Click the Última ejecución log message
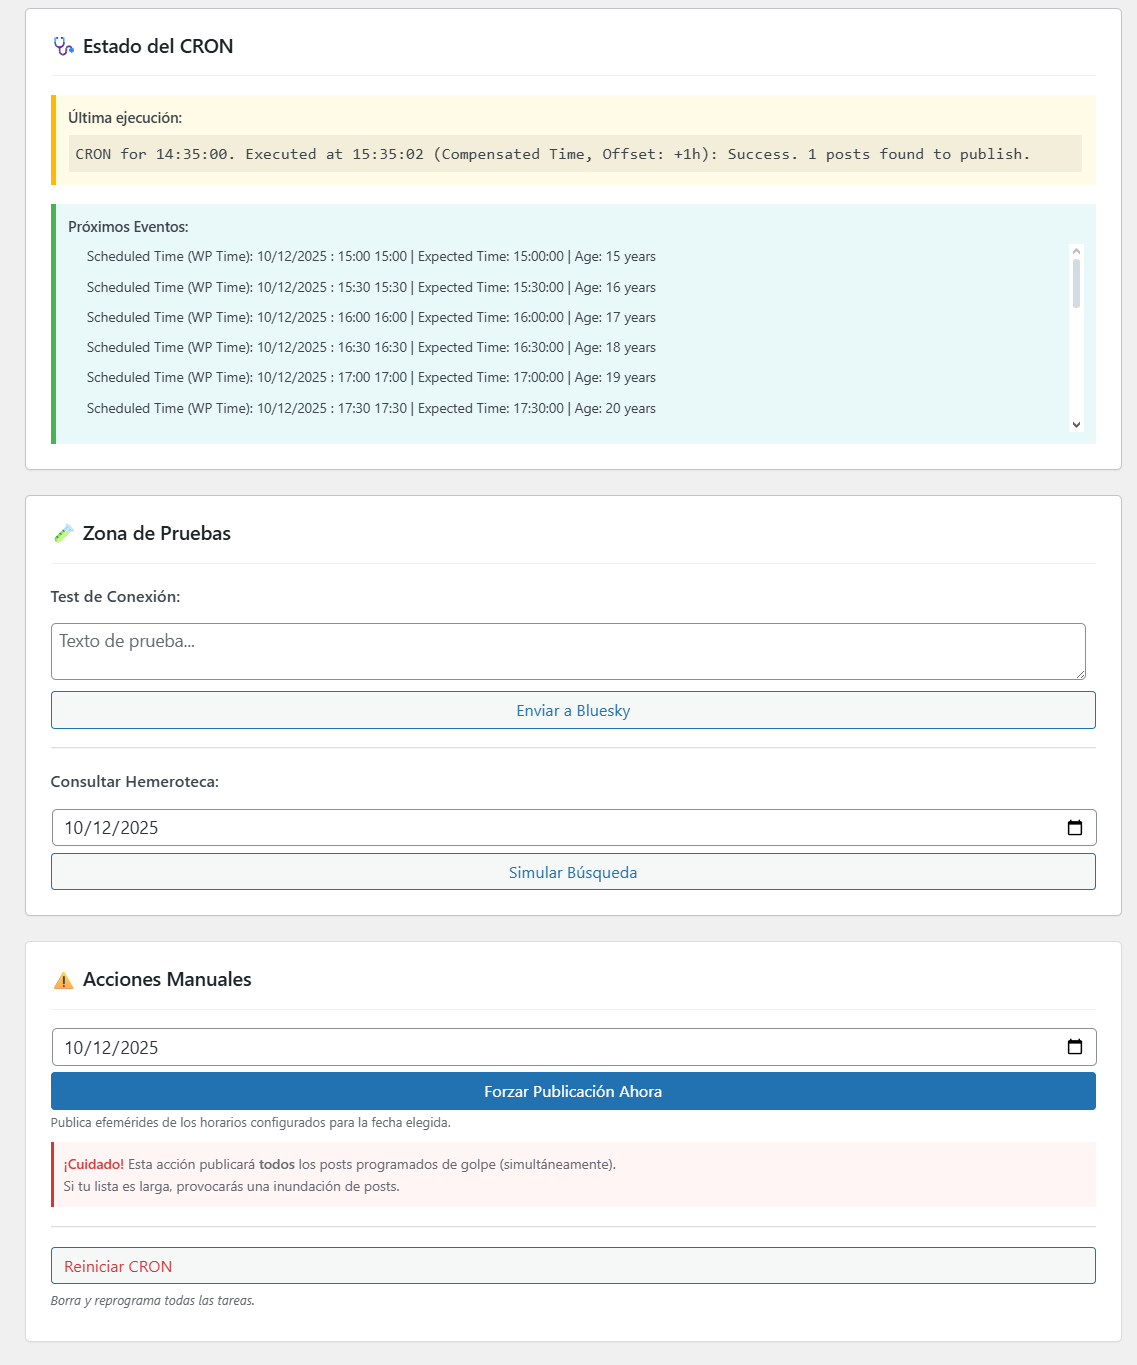The image size is (1137, 1365). tap(552, 154)
